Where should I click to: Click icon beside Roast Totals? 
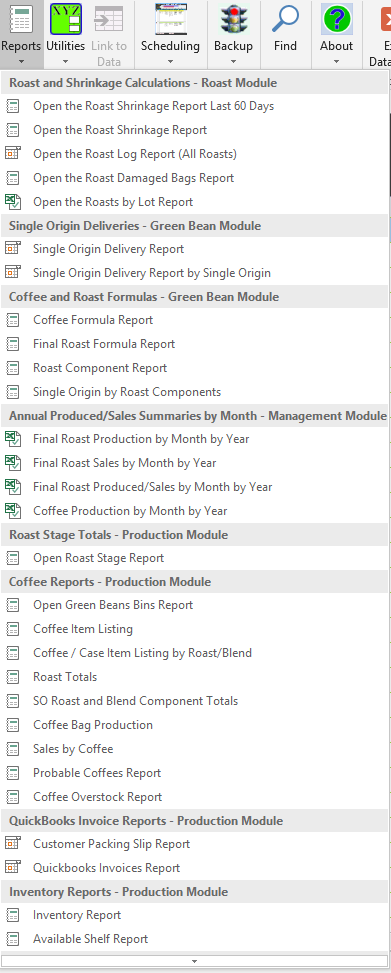click(13, 677)
